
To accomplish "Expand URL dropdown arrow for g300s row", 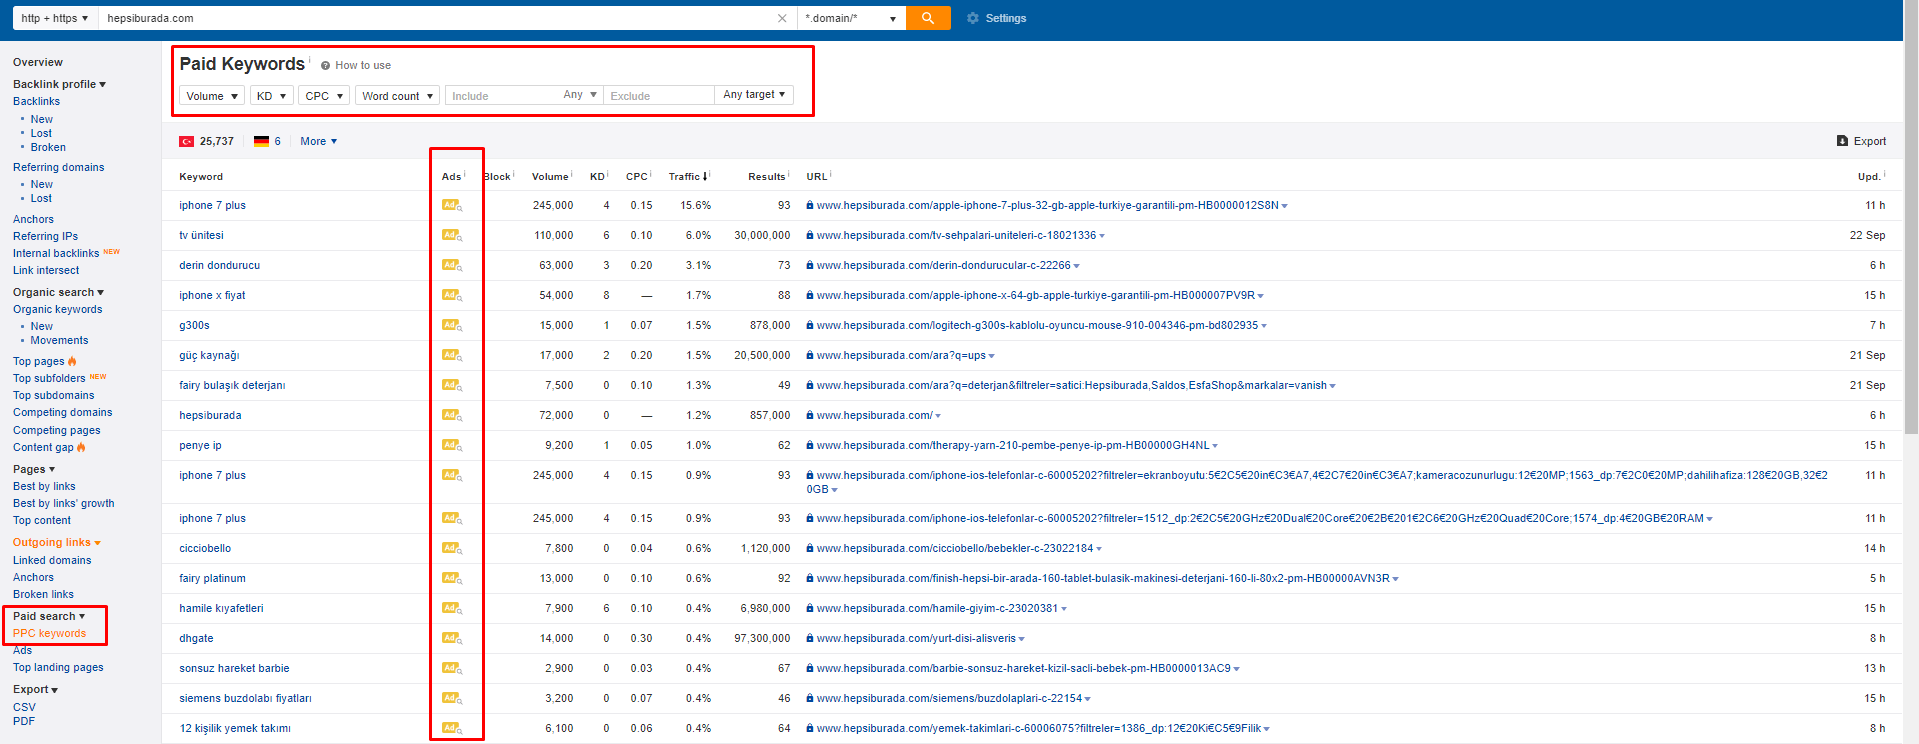I will 1264,326.
